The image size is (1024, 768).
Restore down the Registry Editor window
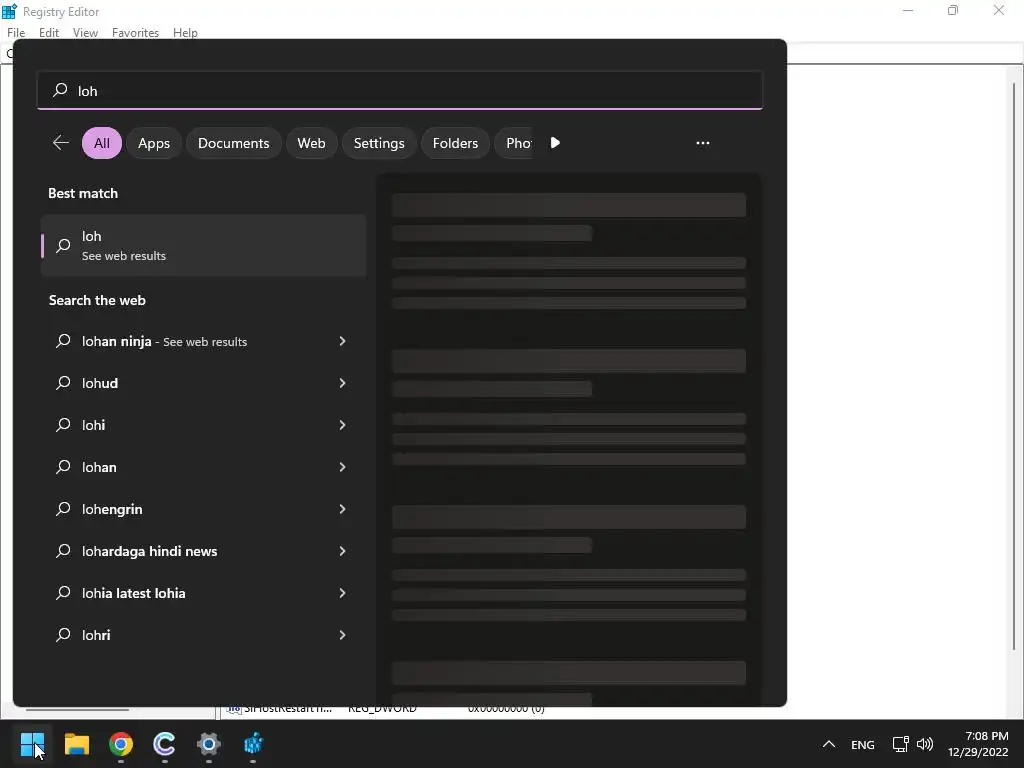(x=953, y=10)
